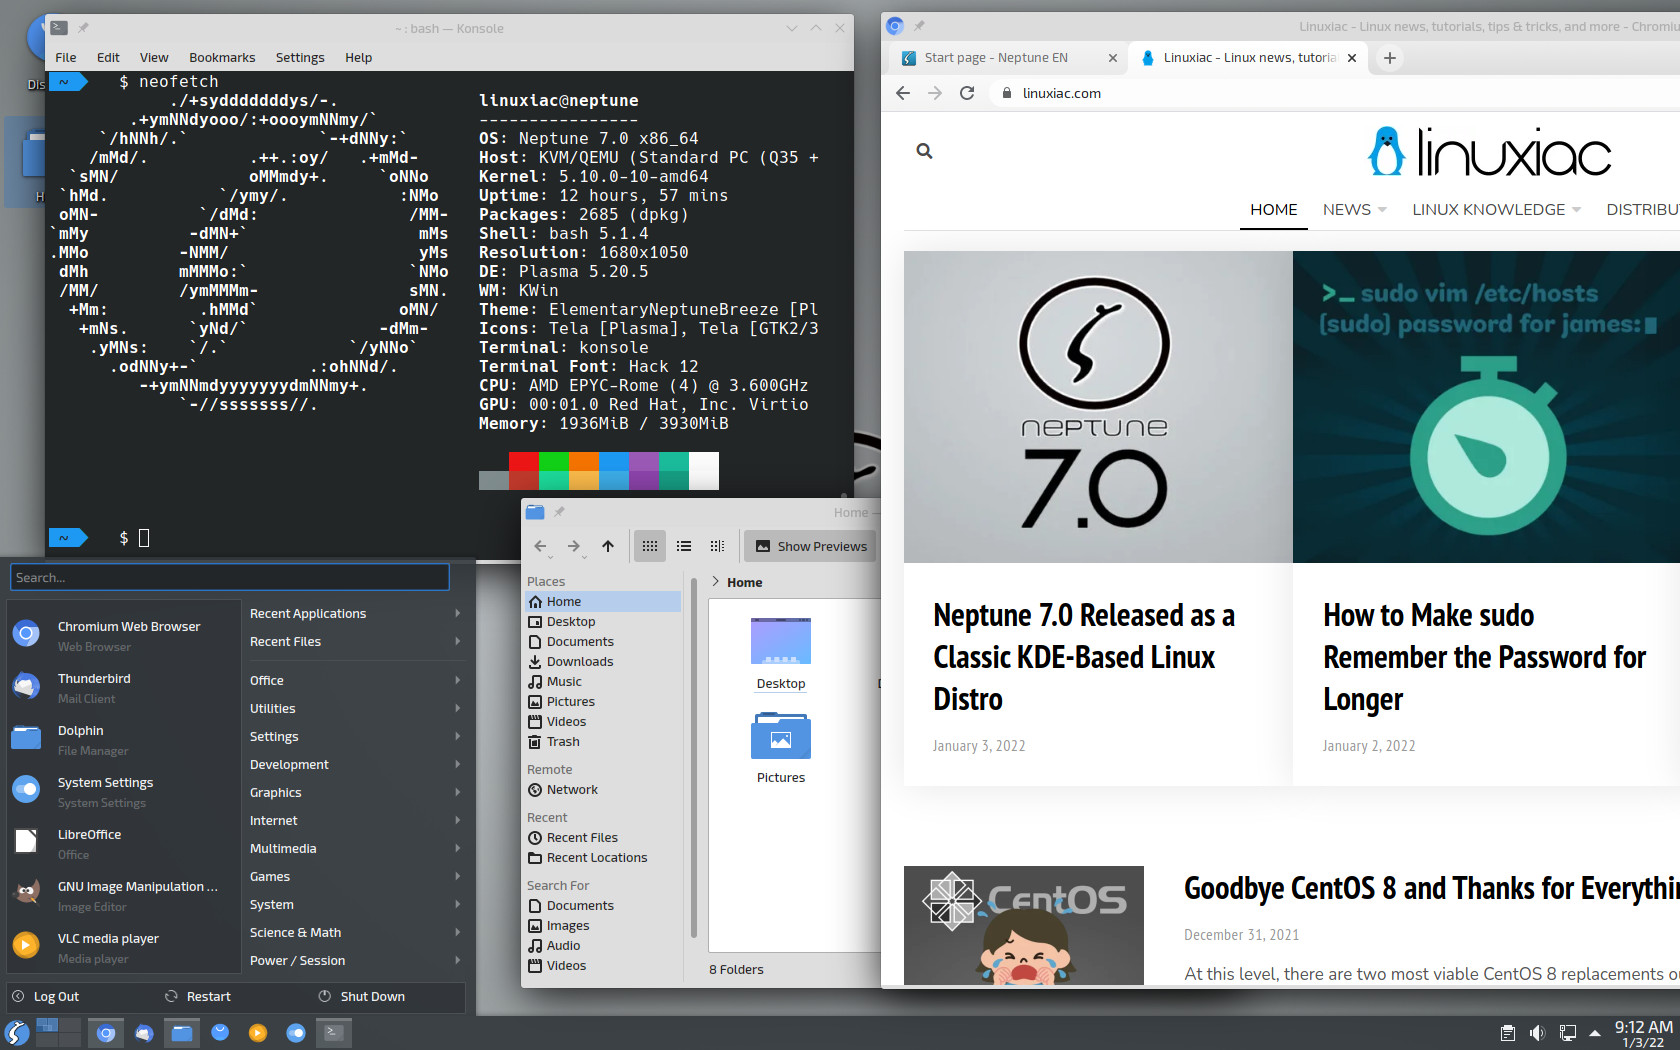Launch LibreOffice from launcher favorites
Viewport: 1680px width, 1050px height.
tap(124, 843)
